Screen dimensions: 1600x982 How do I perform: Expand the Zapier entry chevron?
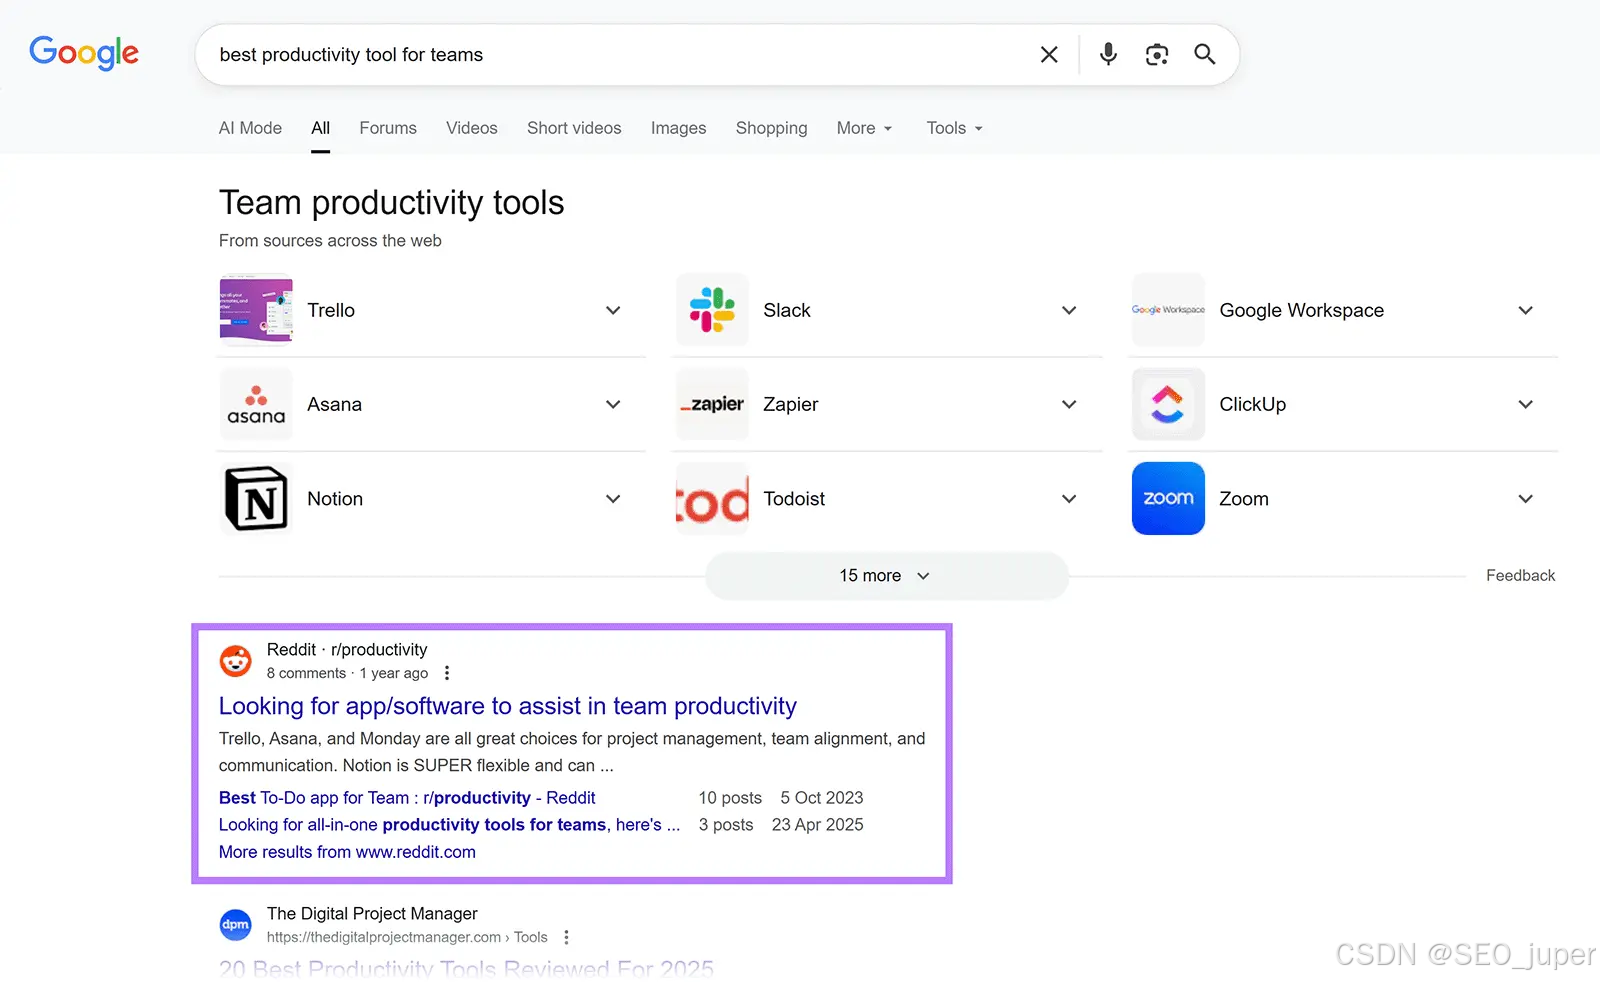(x=1069, y=404)
